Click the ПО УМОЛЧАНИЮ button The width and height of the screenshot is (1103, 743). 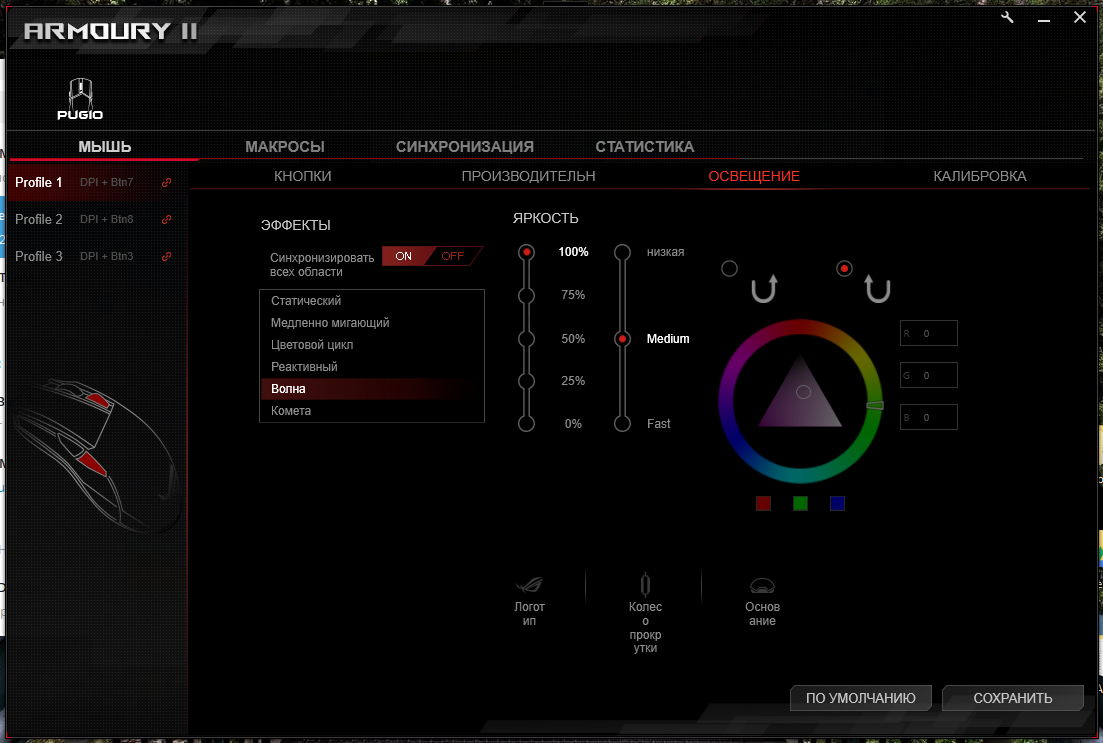click(x=861, y=698)
